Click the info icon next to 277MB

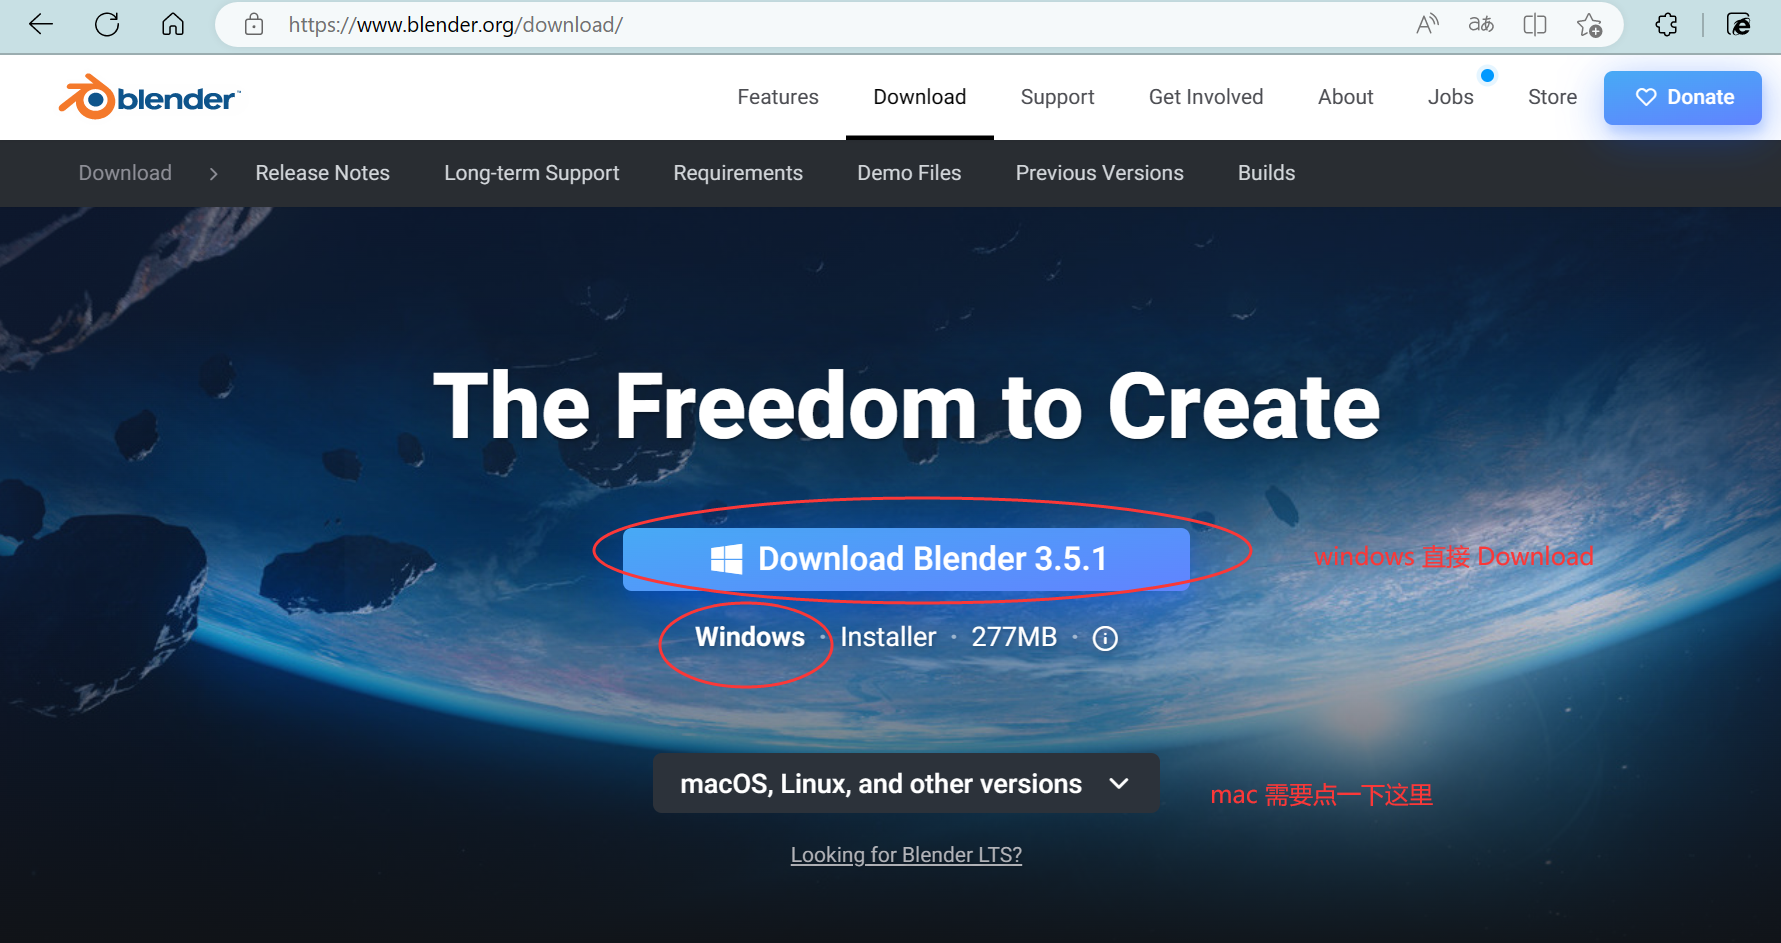point(1105,638)
